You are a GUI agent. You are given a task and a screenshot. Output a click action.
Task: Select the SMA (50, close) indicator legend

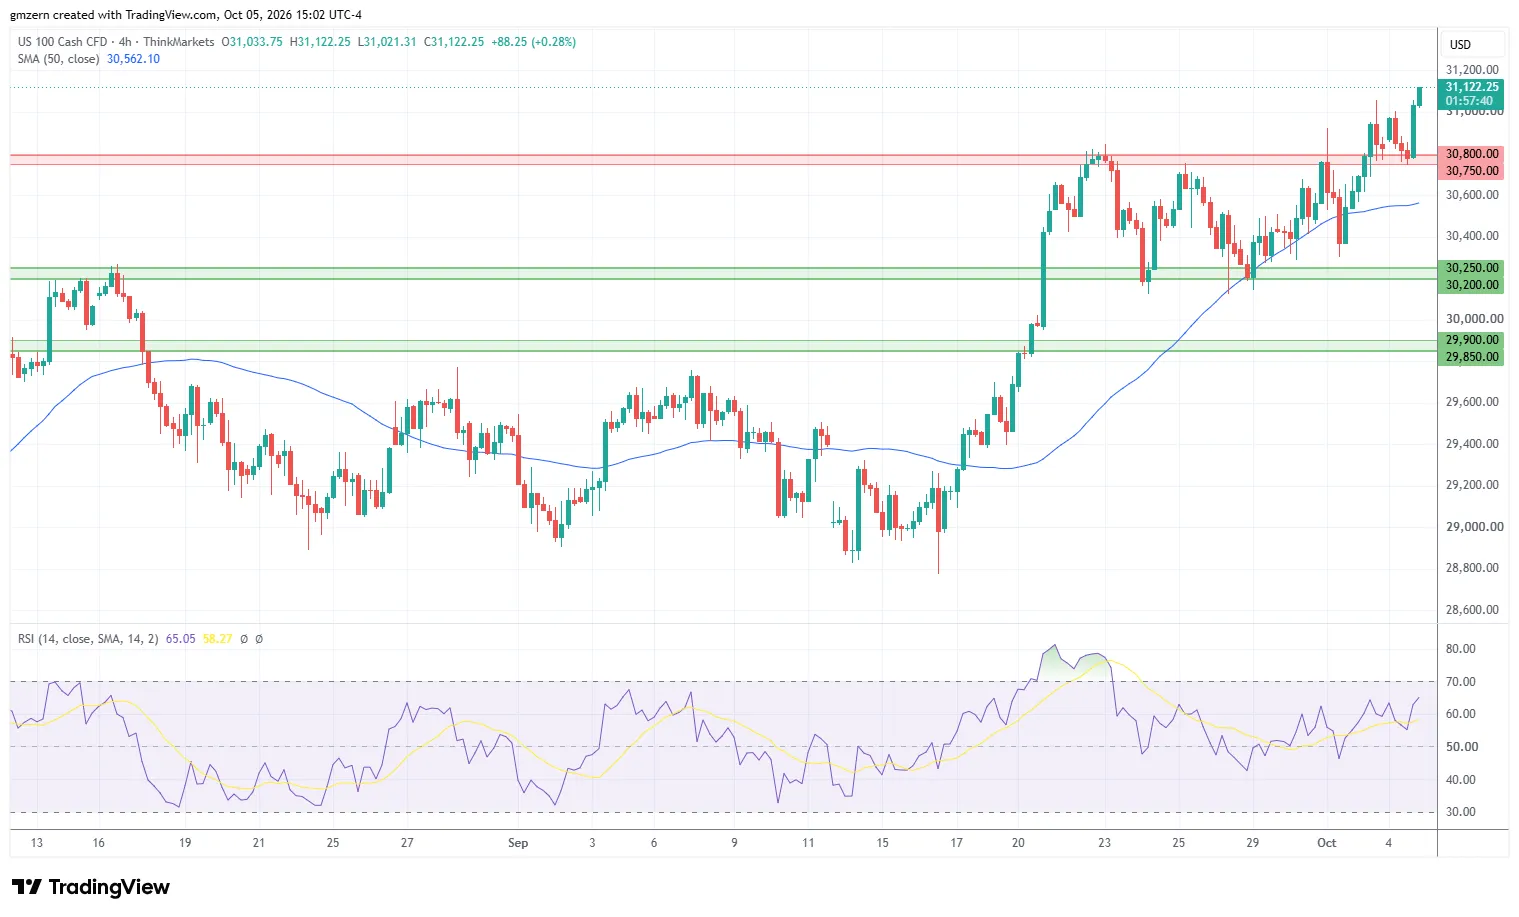pyautogui.click(x=58, y=59)
